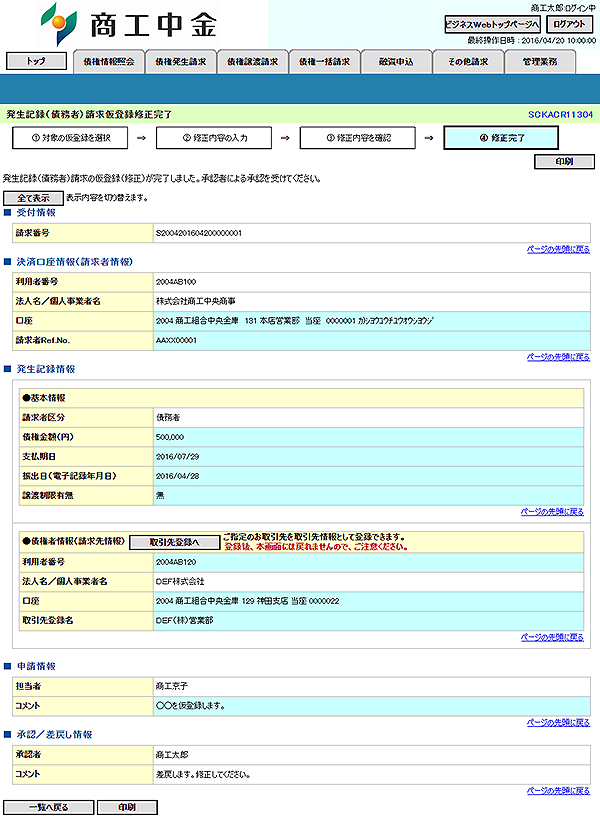Click the 無 value in 譲渡制限有無 row

pos(160,495)
